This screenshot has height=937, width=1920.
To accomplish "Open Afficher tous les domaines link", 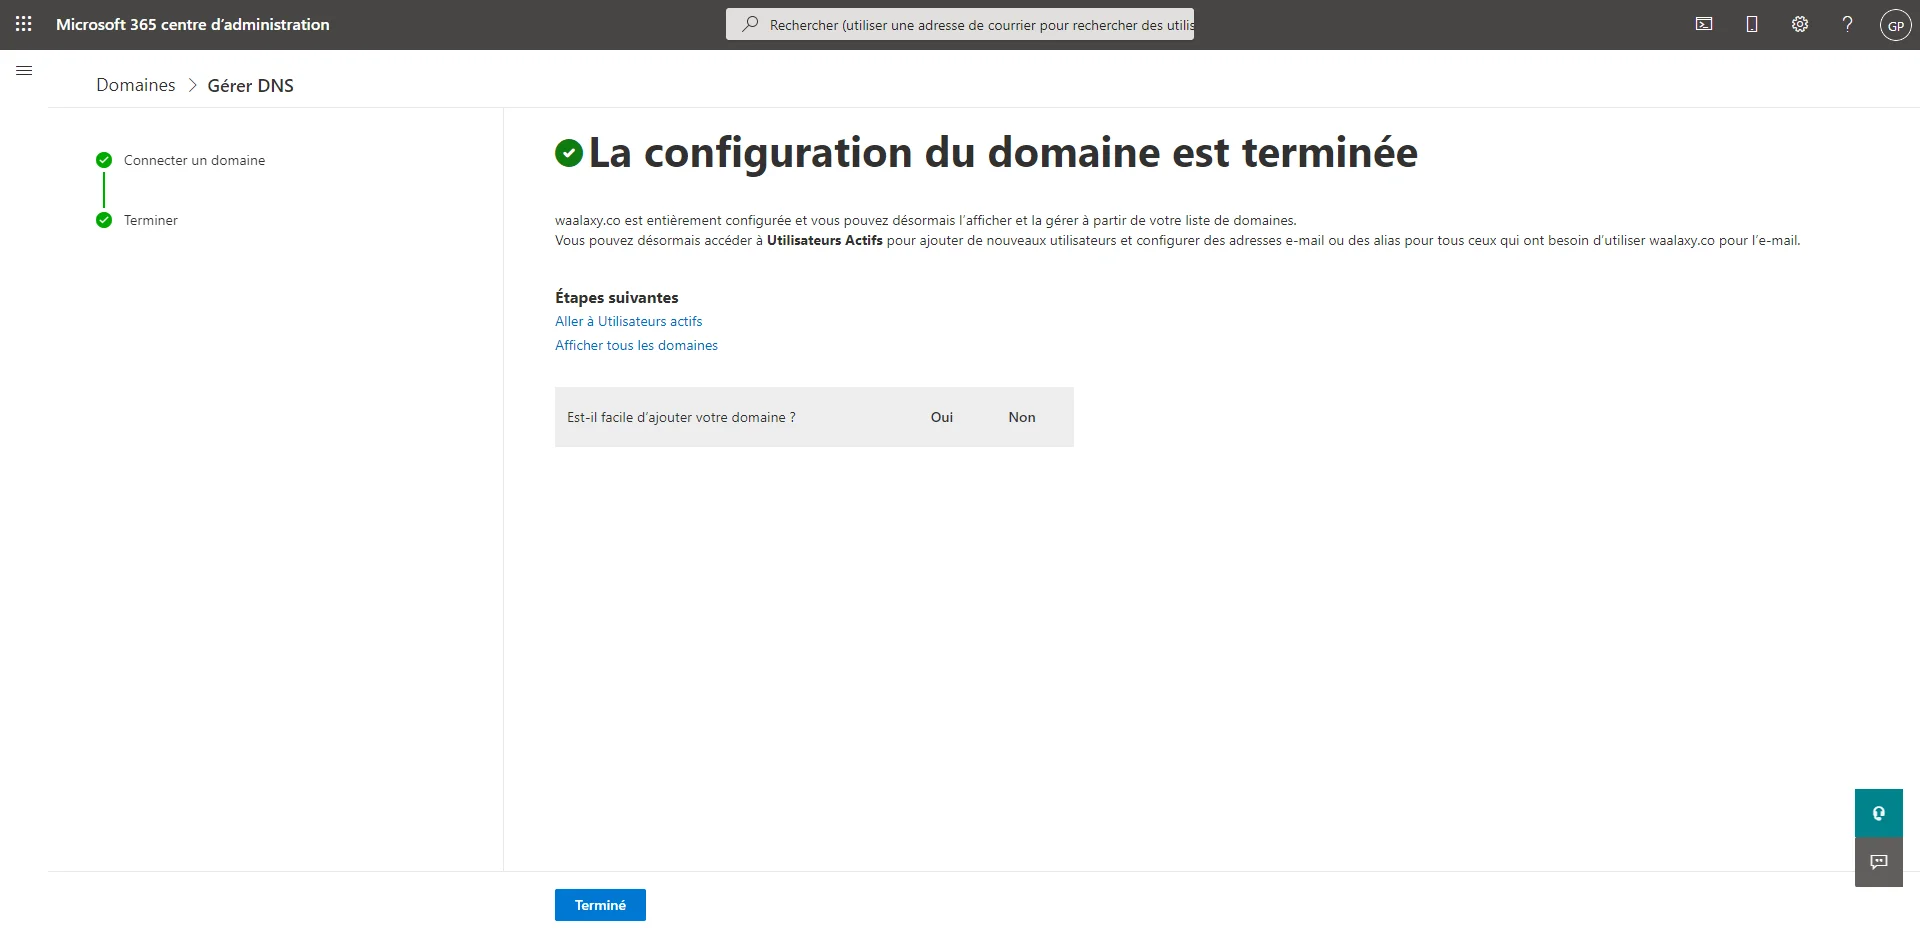I will click(636, 345).
